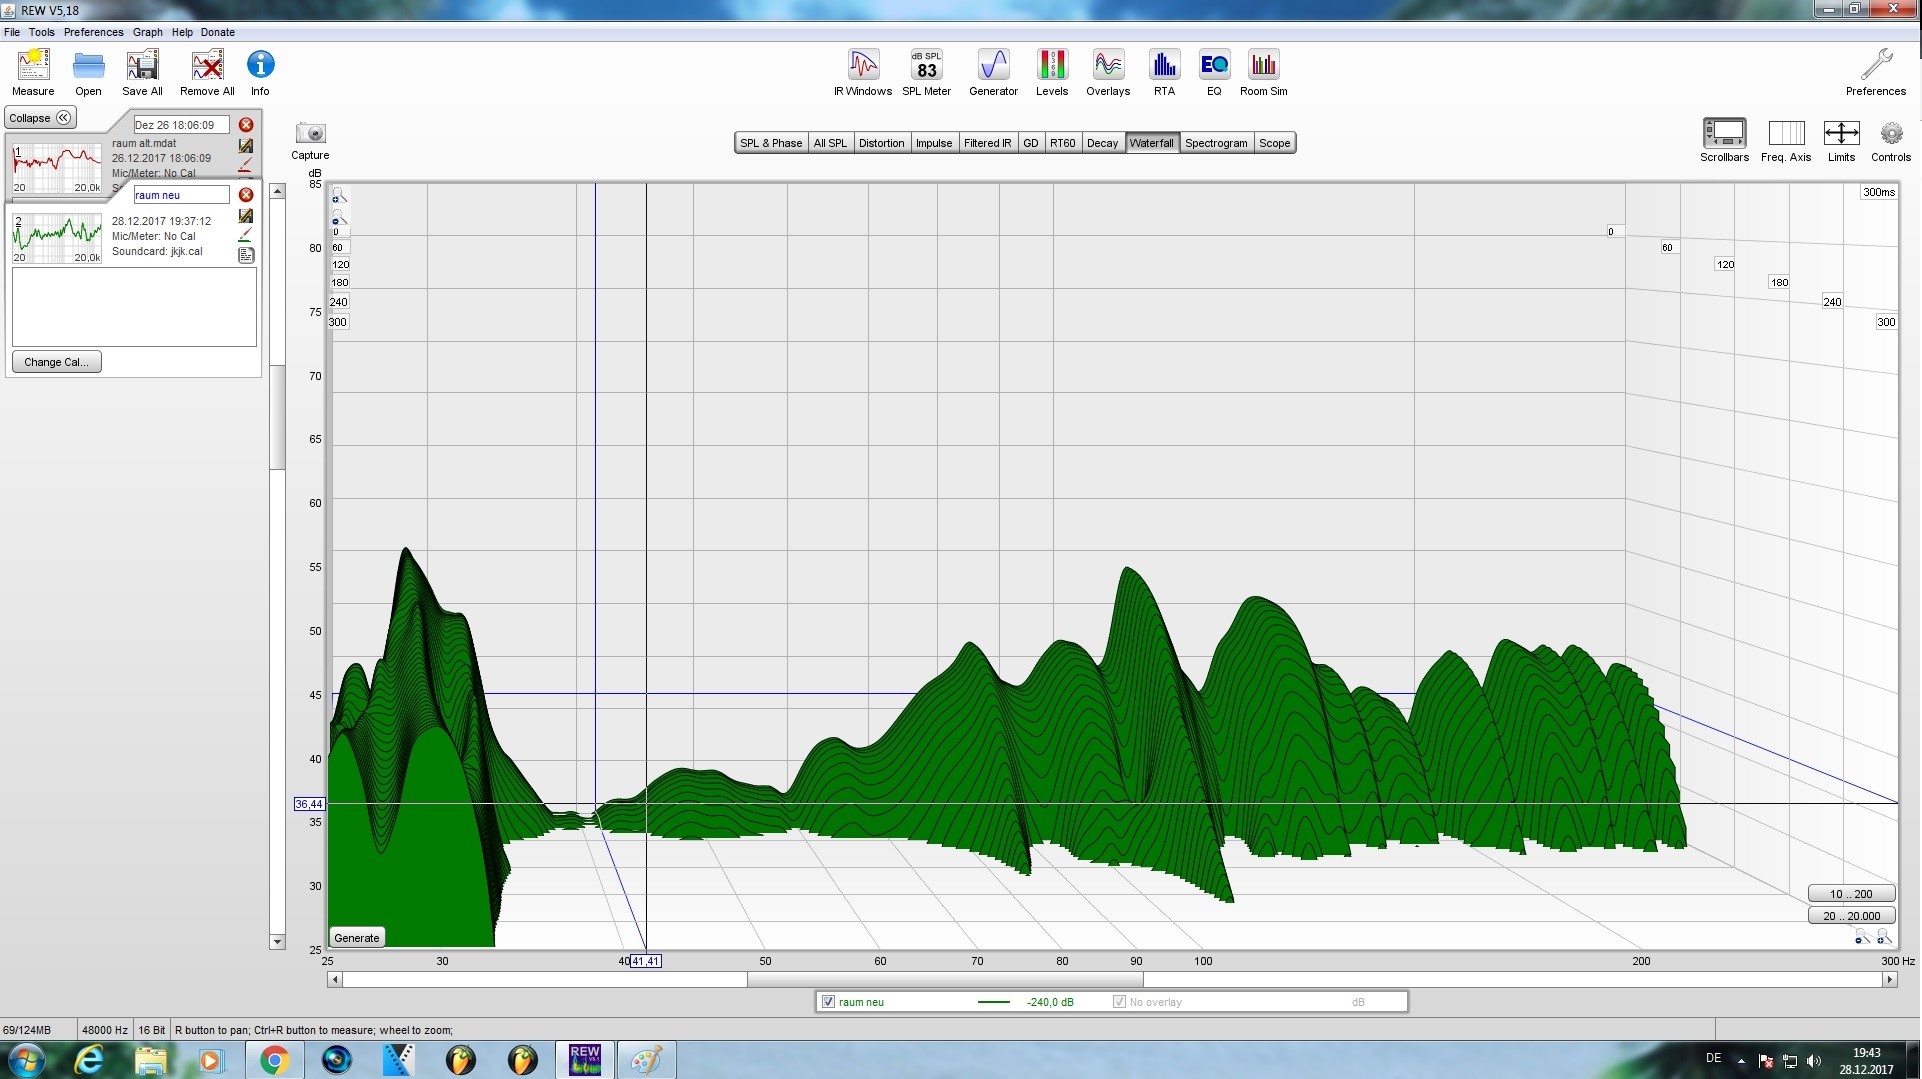Screen dimensions: 1922x1079
Task: Change trace colour of 'raum neu' measurement
Action: click(246, 235)
